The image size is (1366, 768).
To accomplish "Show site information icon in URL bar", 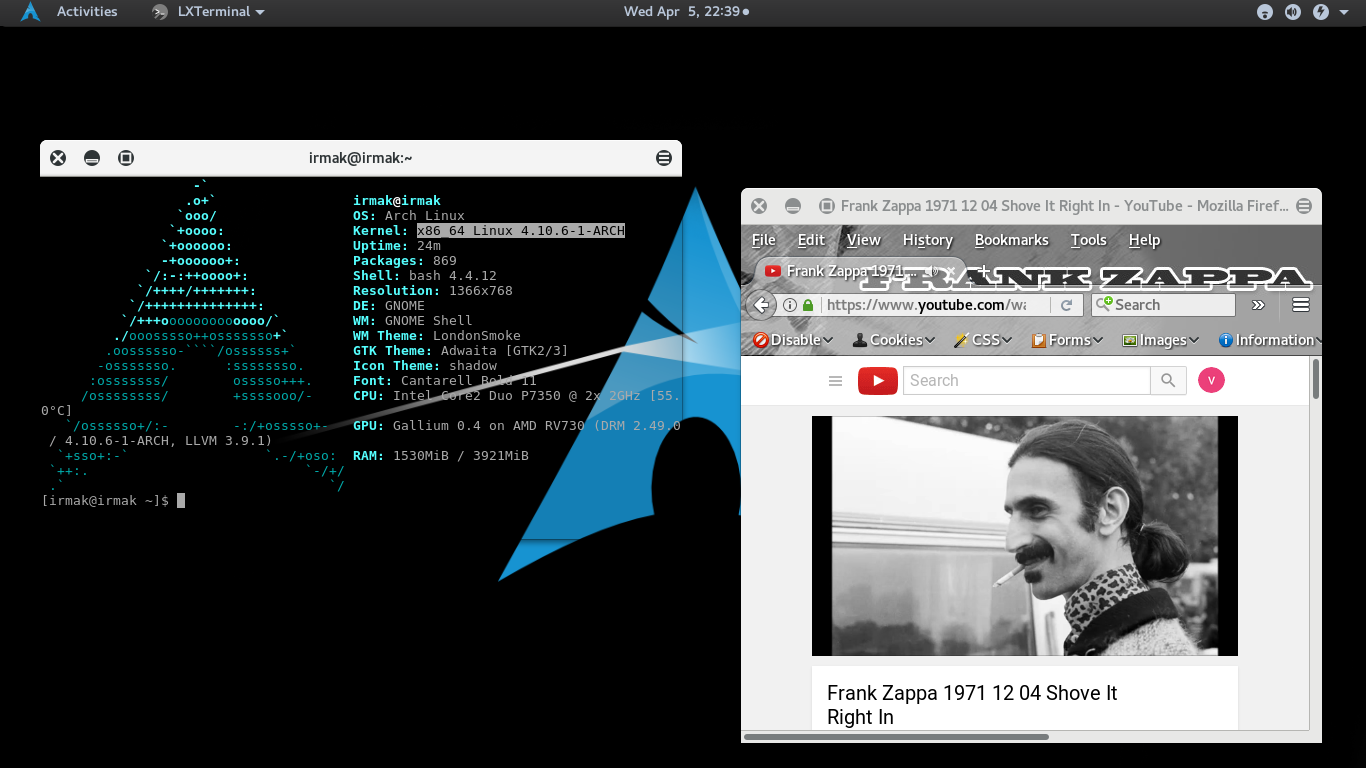I will (x=790, y=305).
